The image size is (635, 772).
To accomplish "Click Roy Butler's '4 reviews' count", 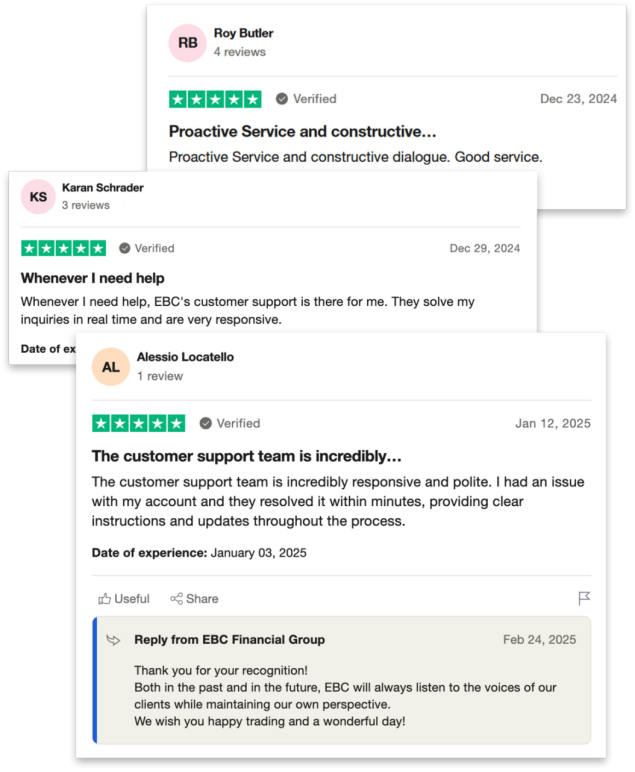I will pos(240,52).
